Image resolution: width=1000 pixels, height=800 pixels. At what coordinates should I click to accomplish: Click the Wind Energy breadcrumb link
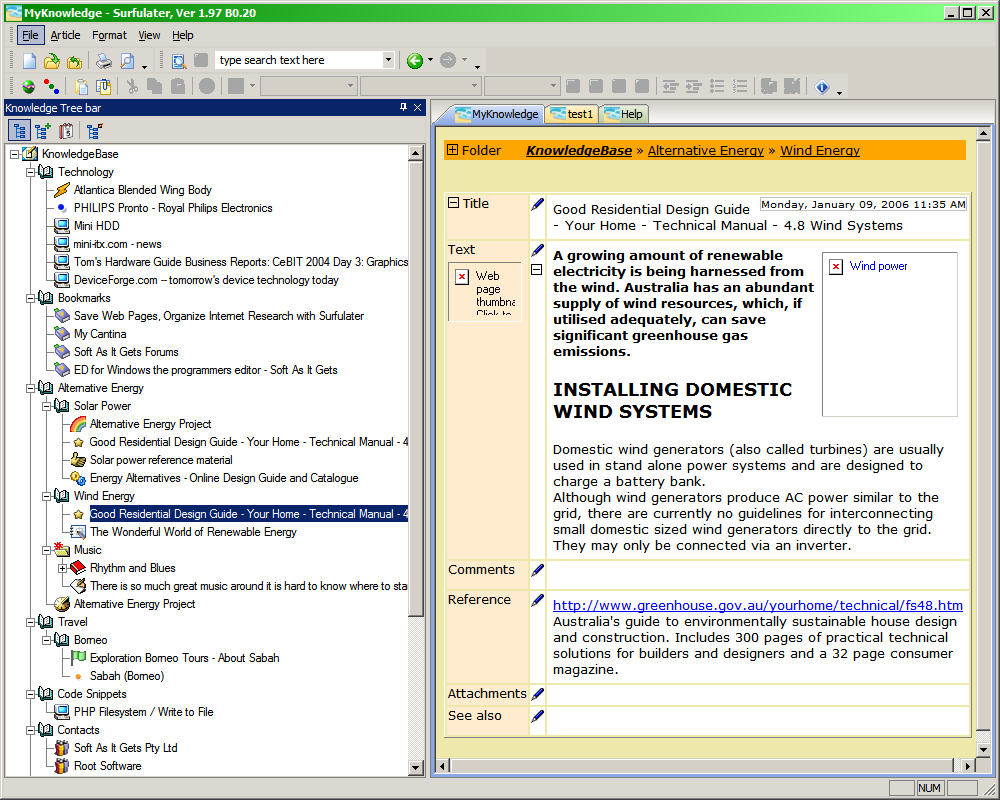pyautogui.click(x=820, y=151)
